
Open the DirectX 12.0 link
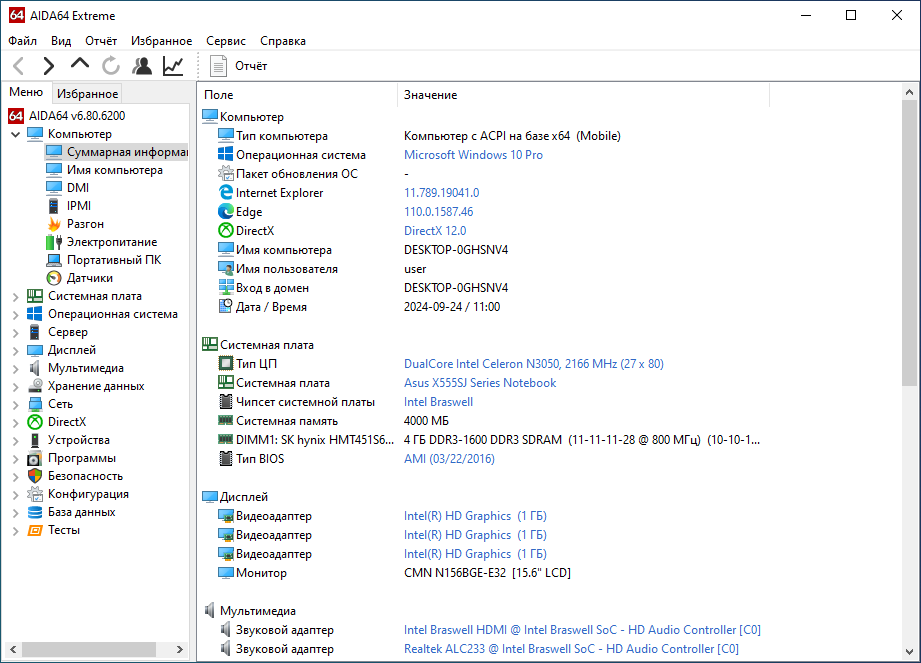pyautogui.click(x=435, y=231)
